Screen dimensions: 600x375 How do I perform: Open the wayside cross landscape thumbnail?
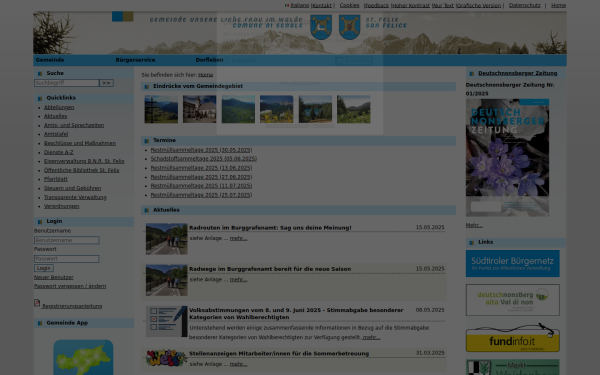pos(161,109)
